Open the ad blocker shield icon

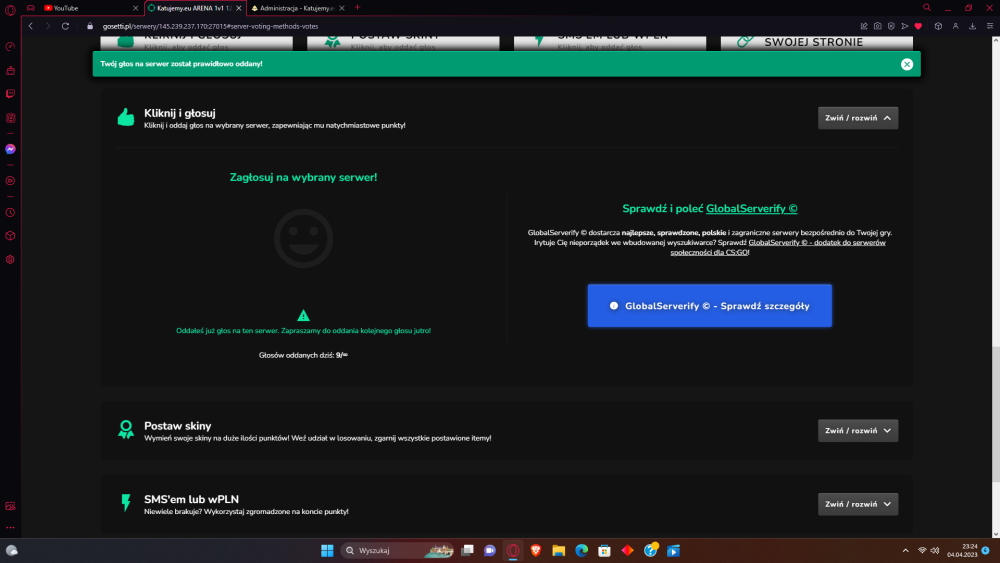tap(891, 26)
